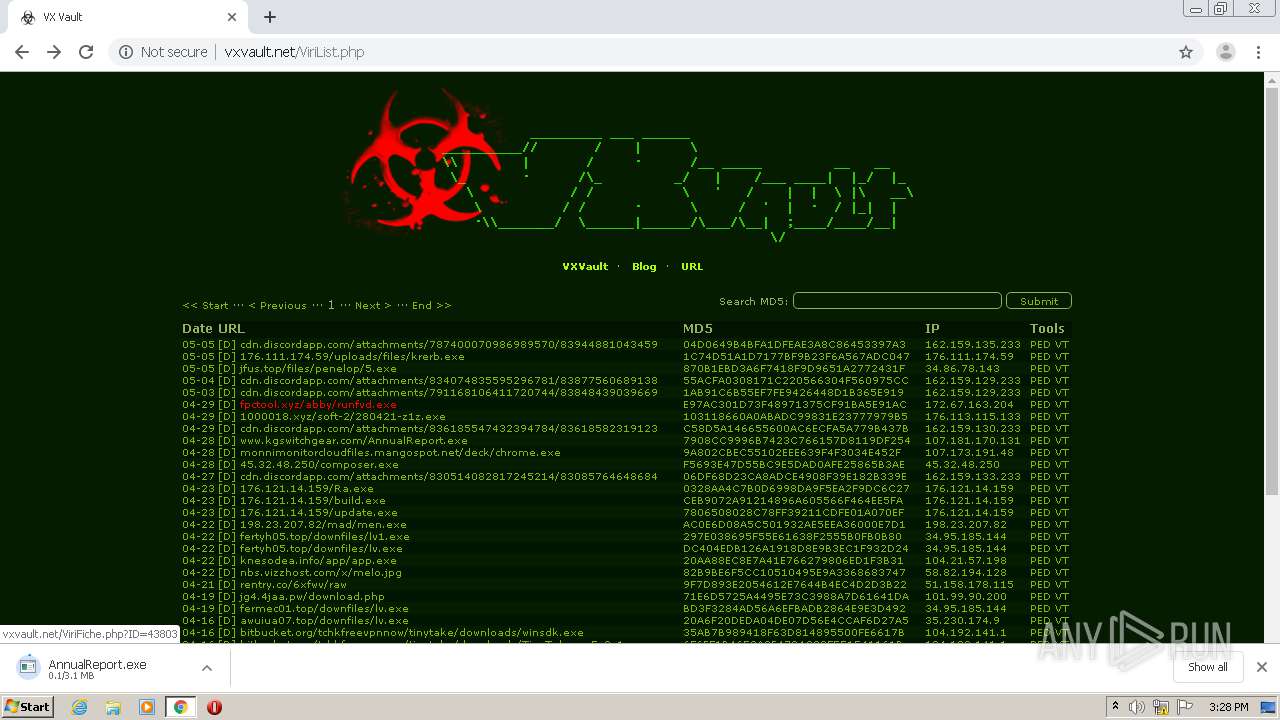
Task: Open the Blog navigation link
Action: point(644,267)
